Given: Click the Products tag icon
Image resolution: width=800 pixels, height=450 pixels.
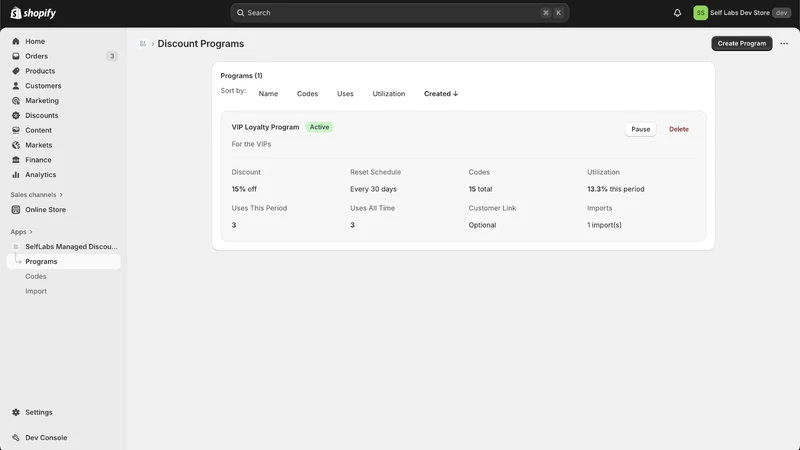Looking at the screenshot, I should coord(16,71).
